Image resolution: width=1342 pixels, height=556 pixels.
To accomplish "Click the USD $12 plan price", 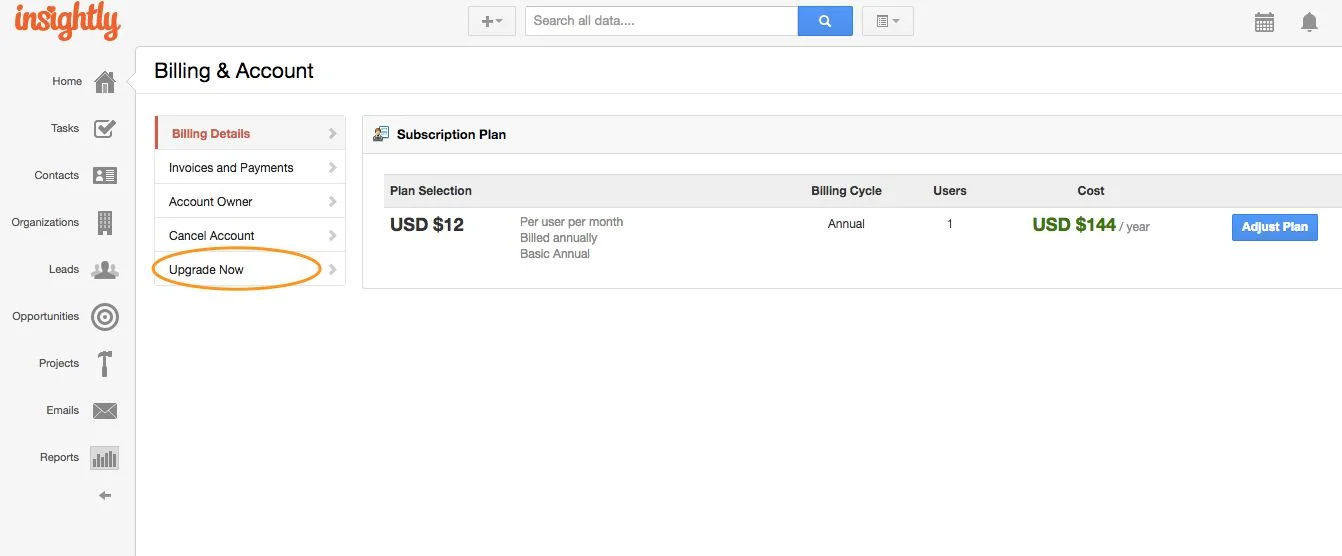I will tap(427, 225).
